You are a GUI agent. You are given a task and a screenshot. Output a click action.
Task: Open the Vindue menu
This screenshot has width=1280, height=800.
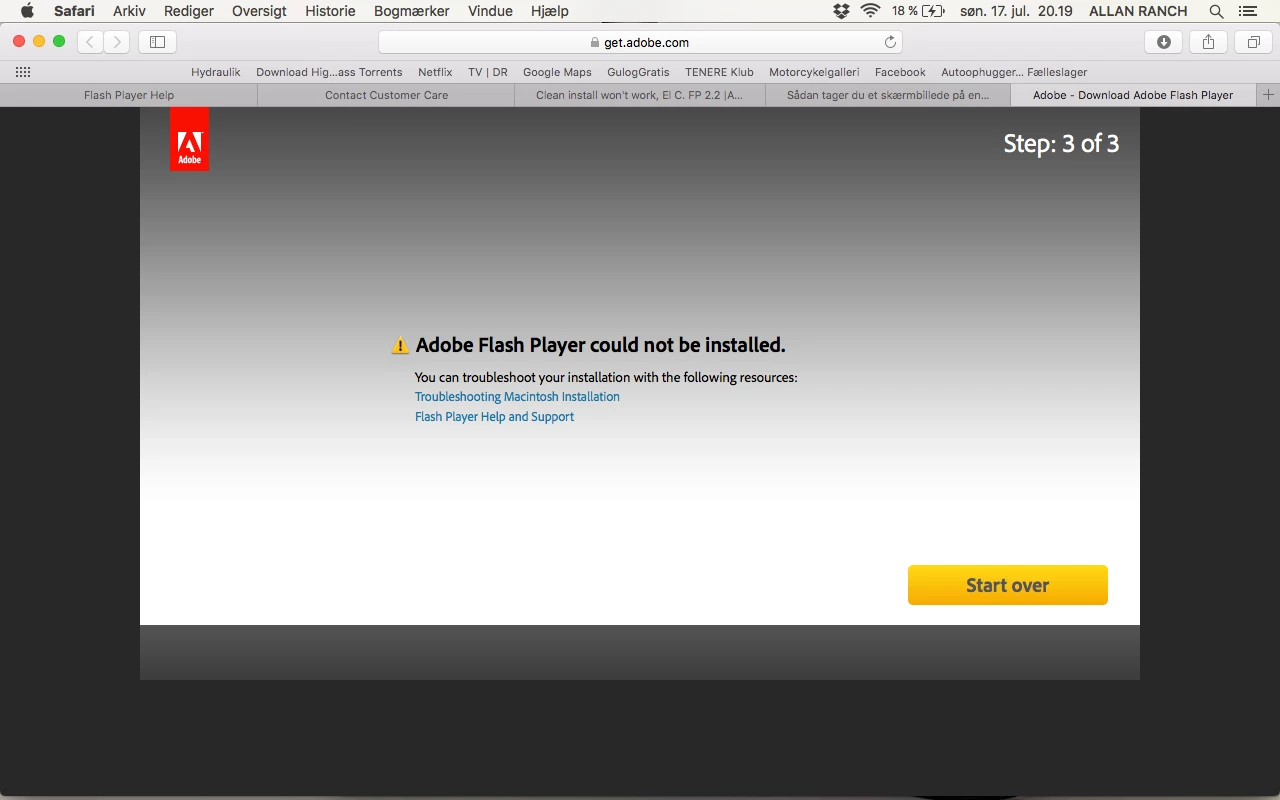click(x=490, y=11)
